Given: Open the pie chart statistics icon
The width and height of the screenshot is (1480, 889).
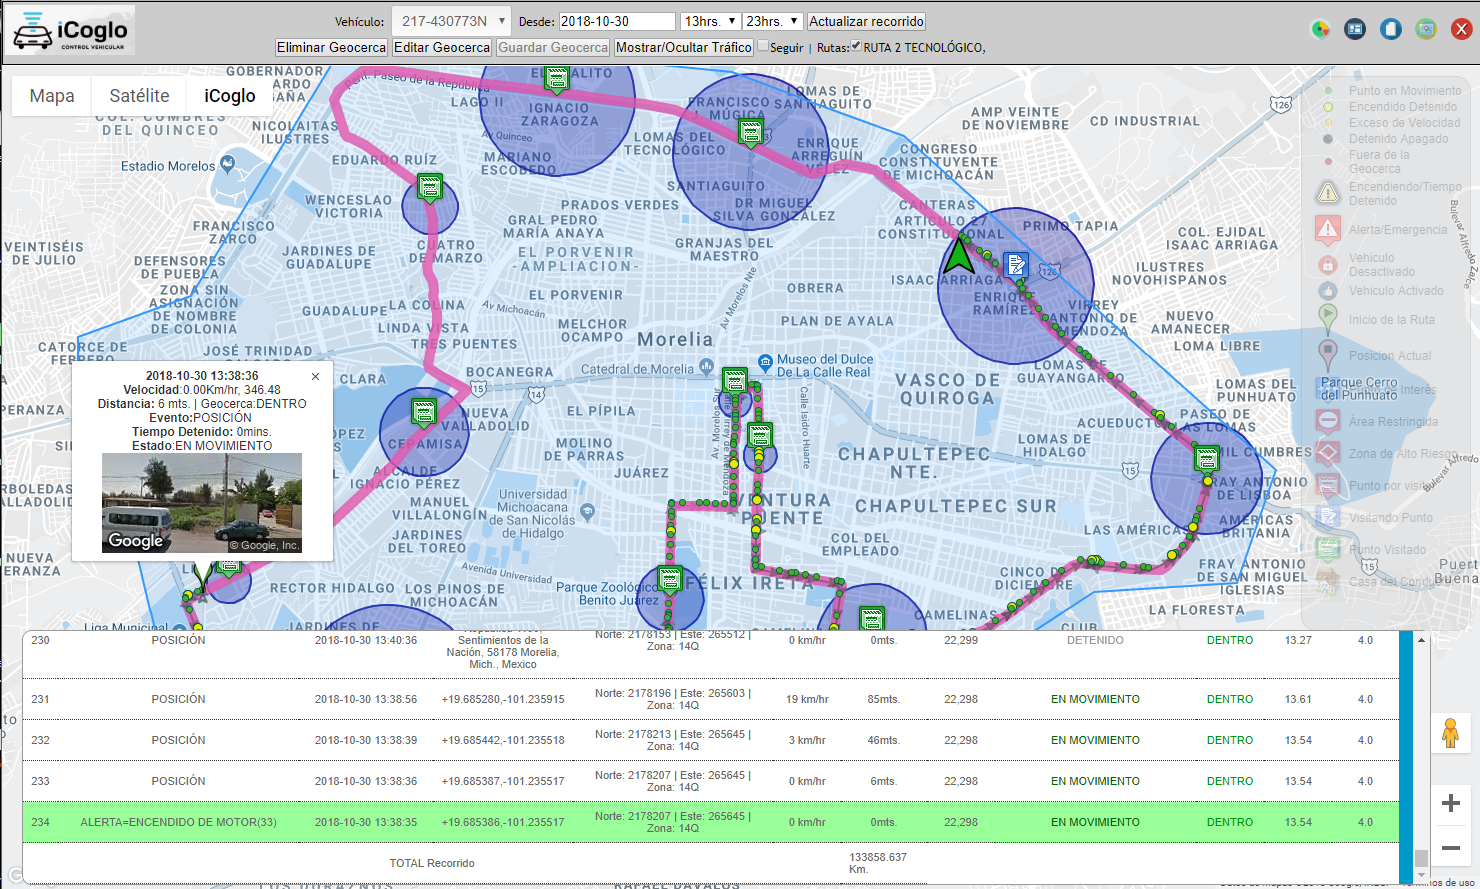Looking at the screenshot, I should (1320, 29).
